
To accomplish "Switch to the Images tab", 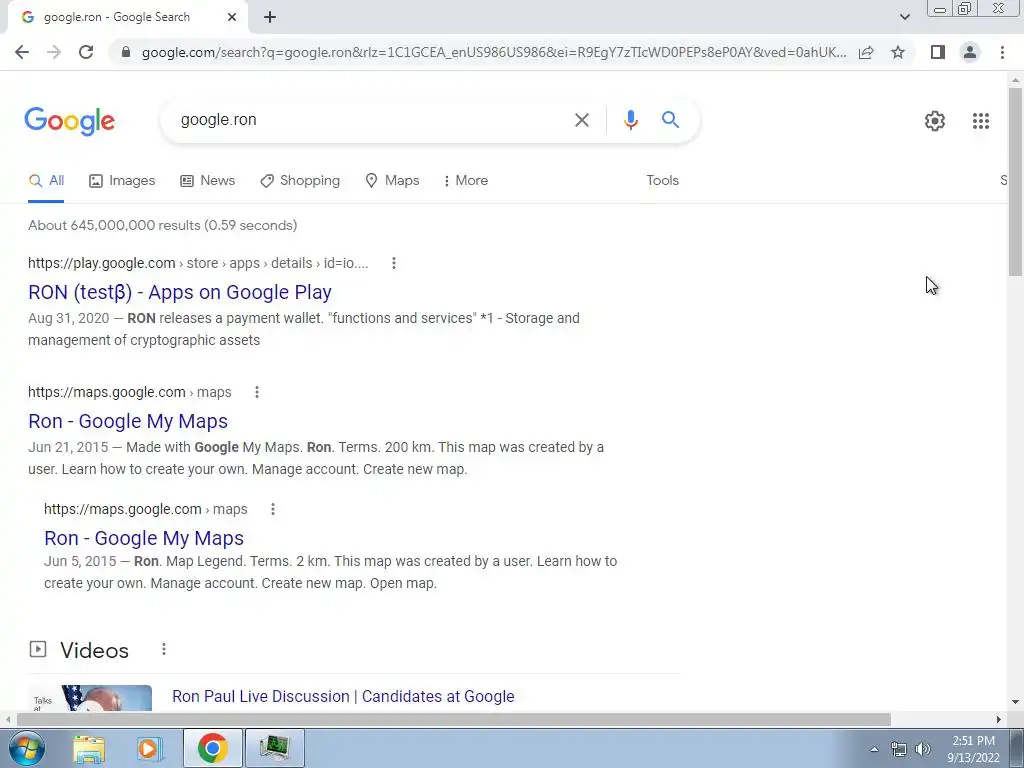I will coord(122,181).
